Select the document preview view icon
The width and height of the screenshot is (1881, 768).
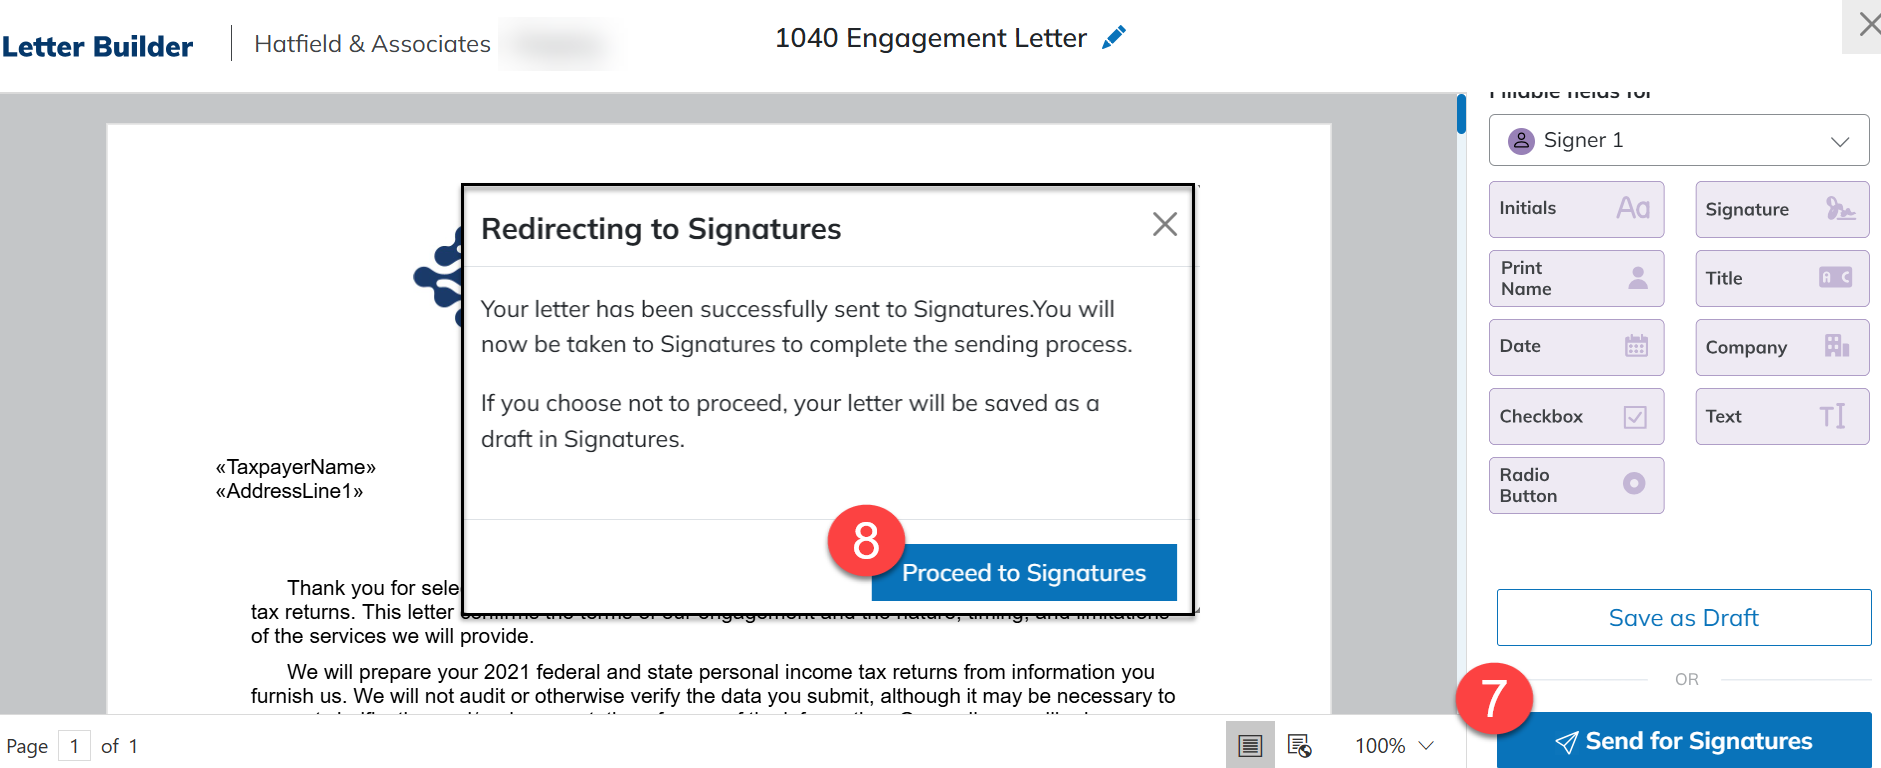coord(1299,745)
